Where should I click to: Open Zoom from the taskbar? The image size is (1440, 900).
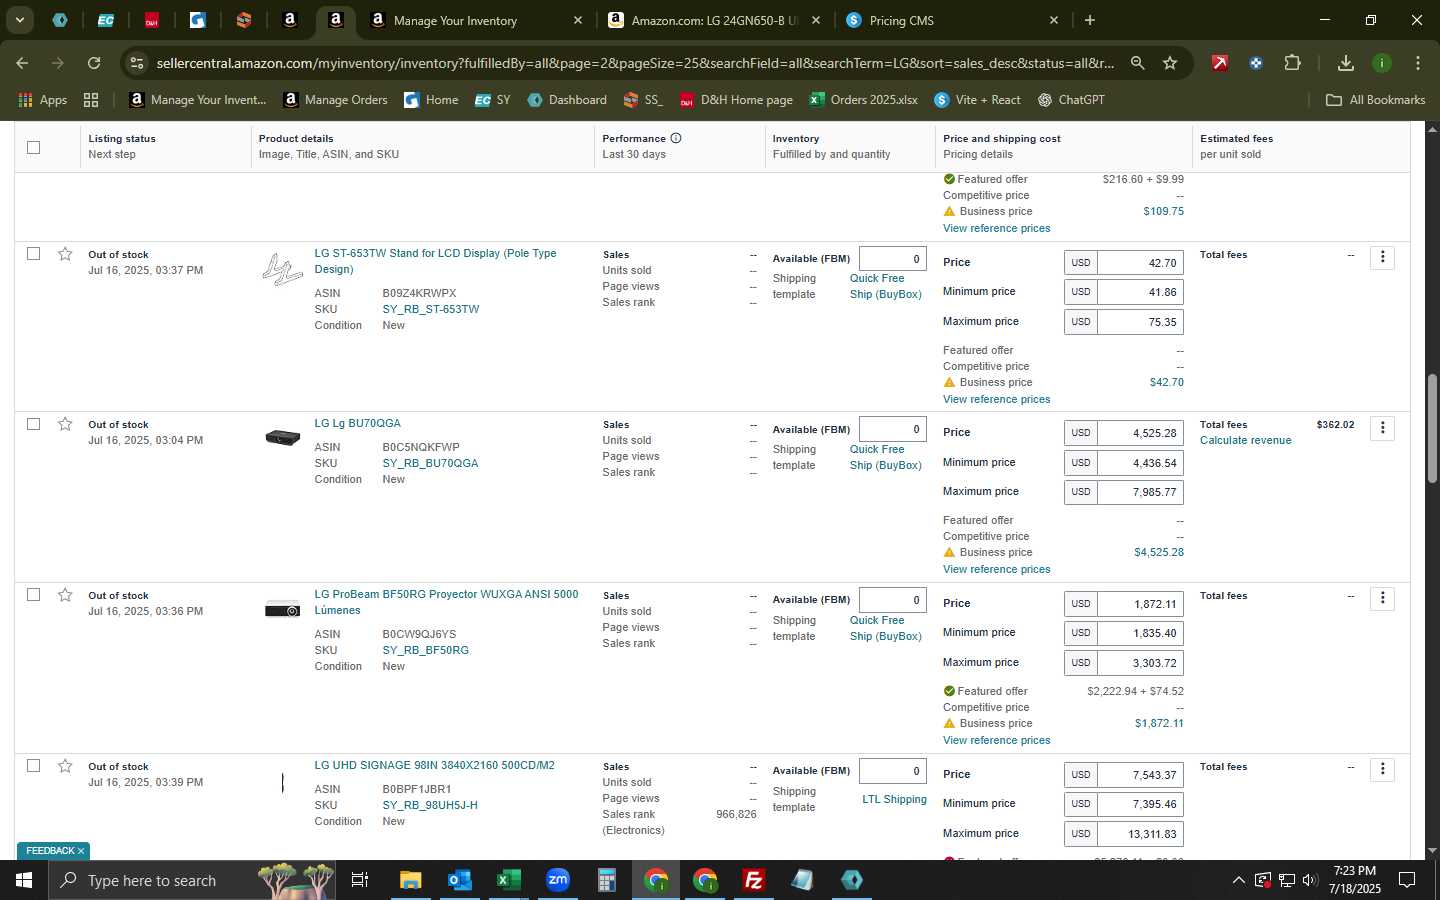tap(557, 880)
